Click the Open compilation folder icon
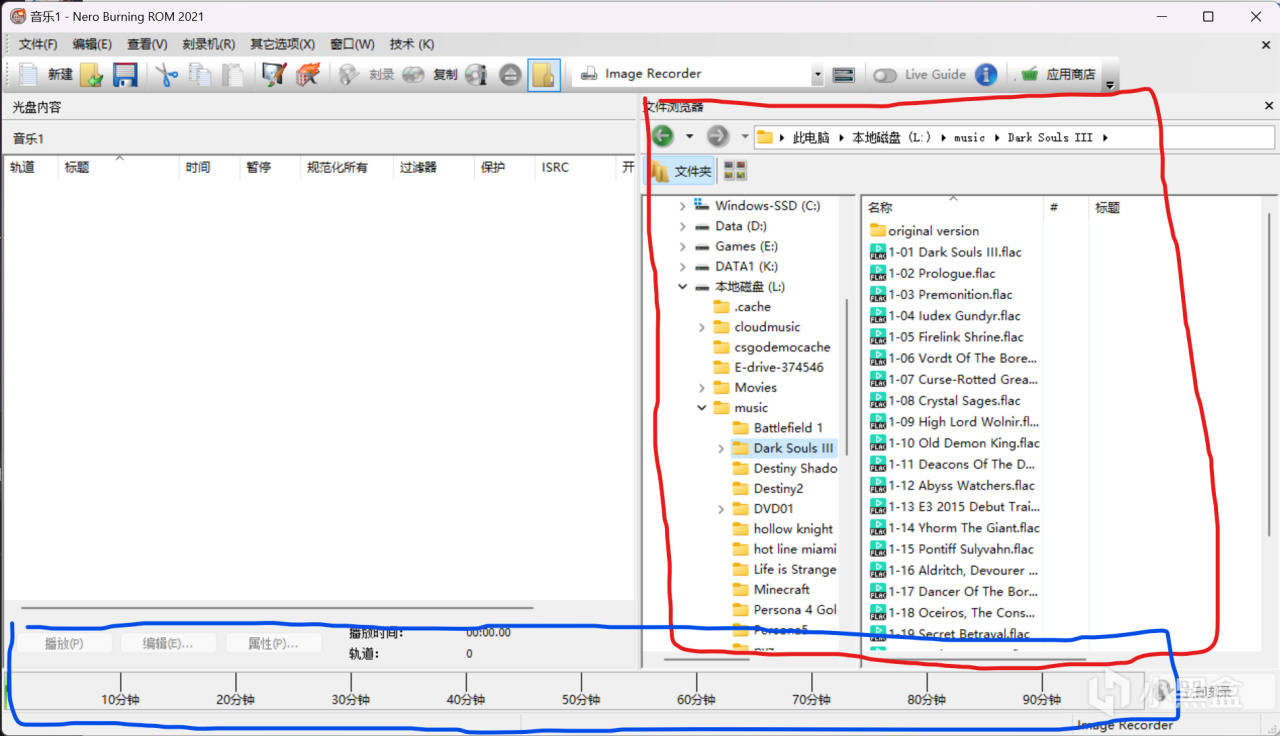 click(91, 74)
